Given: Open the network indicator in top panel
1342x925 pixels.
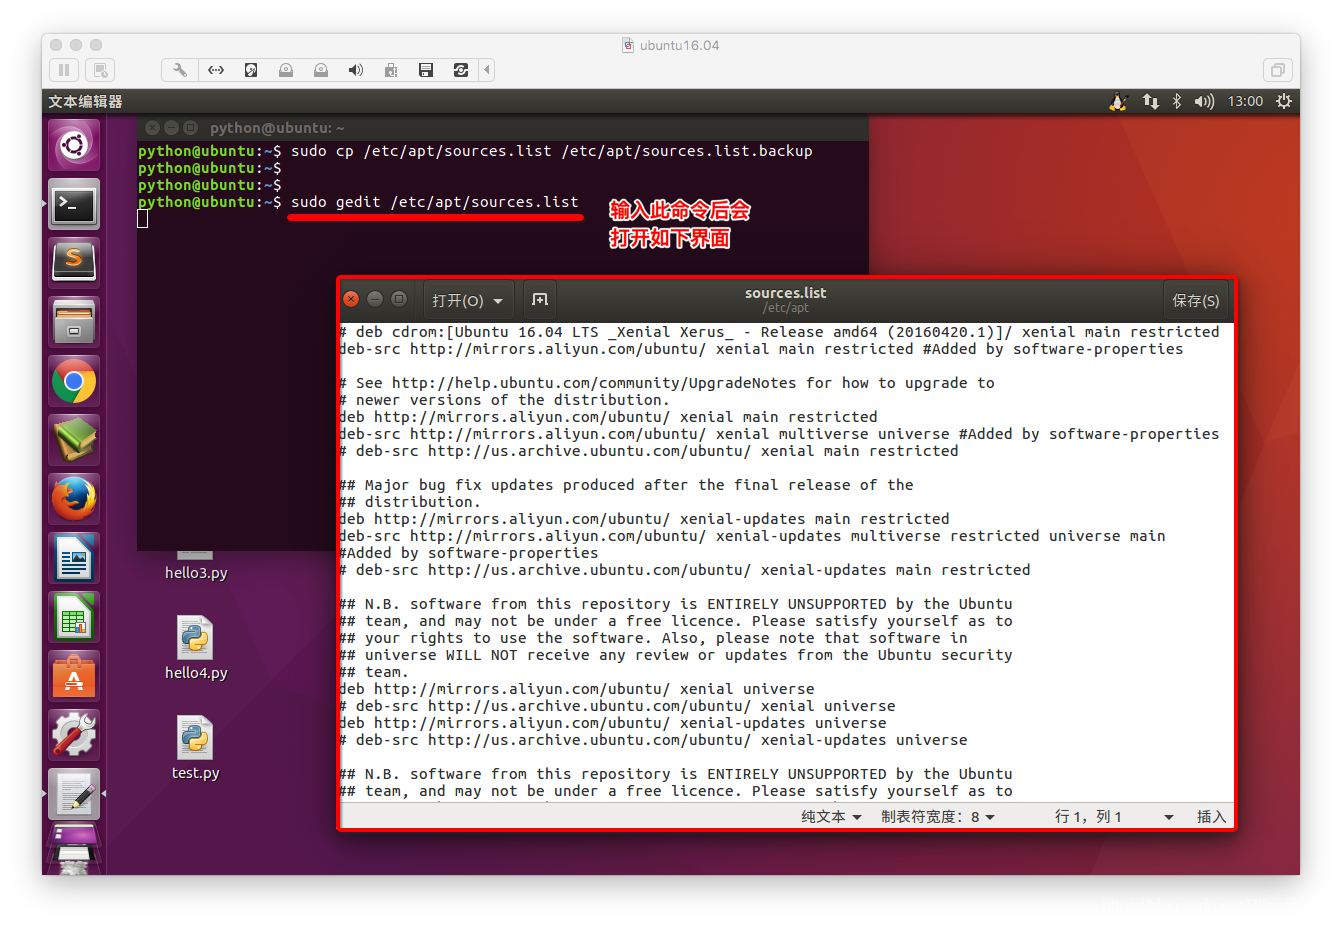Looking at the screenshot, I should (x=1151, y=102).
